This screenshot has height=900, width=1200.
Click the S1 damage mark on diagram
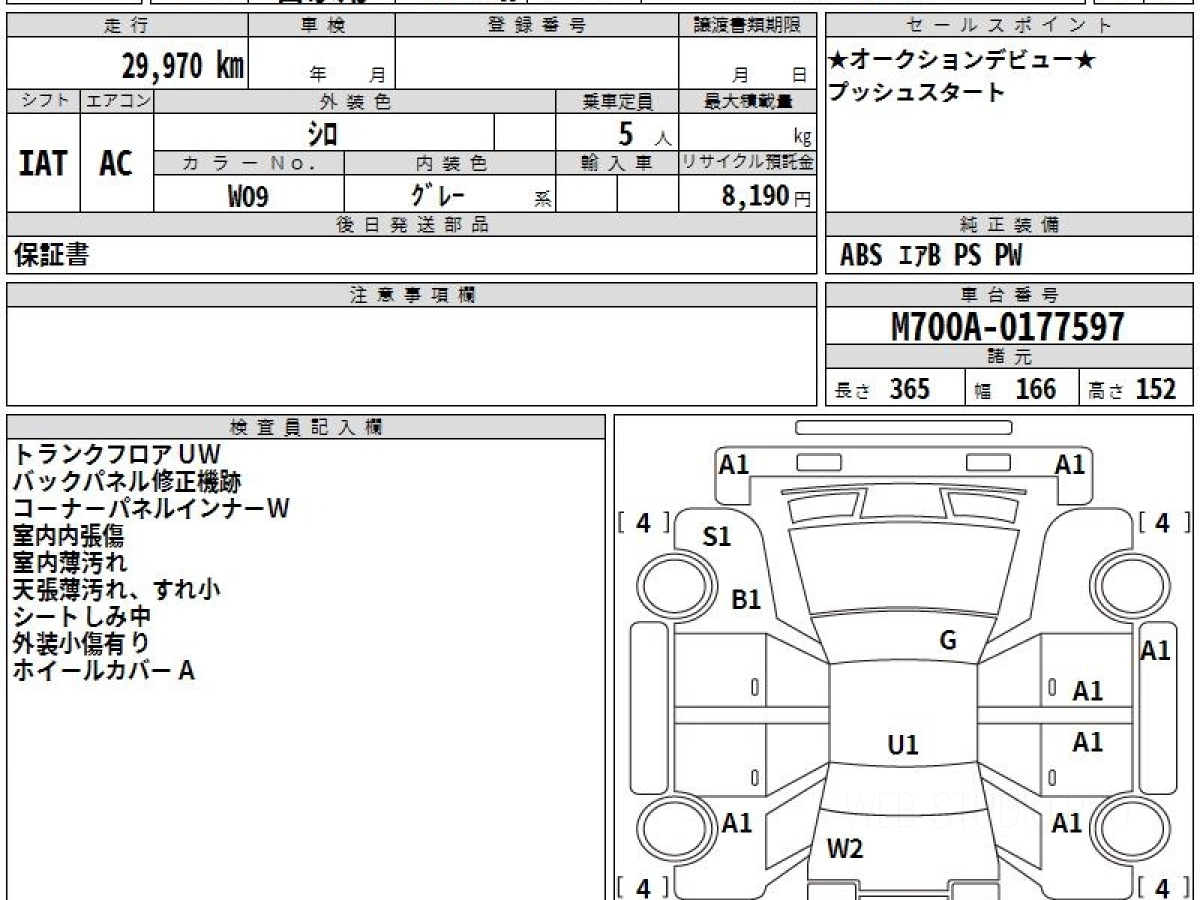coord(716,537)
